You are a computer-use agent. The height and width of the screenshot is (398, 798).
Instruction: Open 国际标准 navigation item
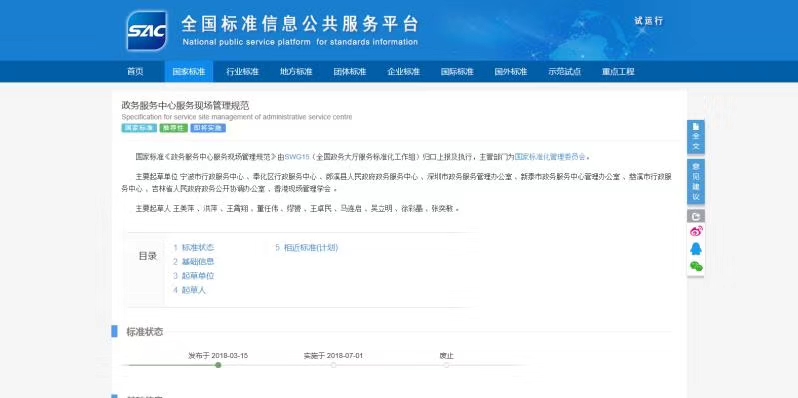[457, 72]
